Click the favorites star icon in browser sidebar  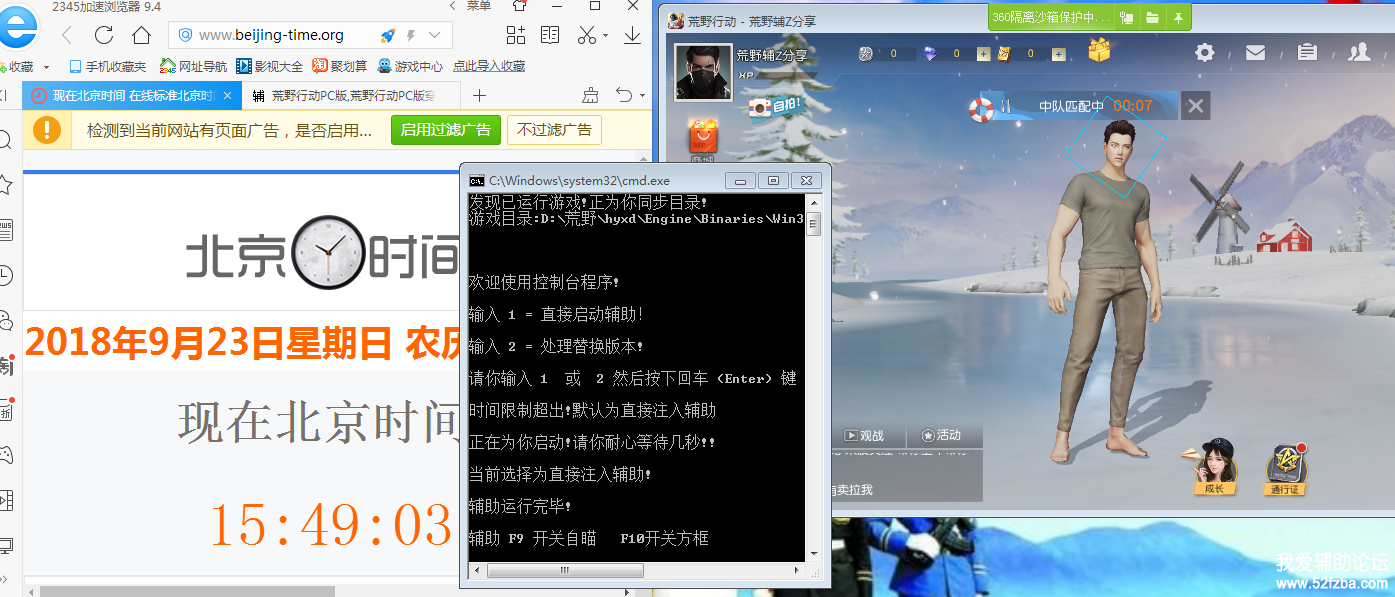[x=5, y=185]
